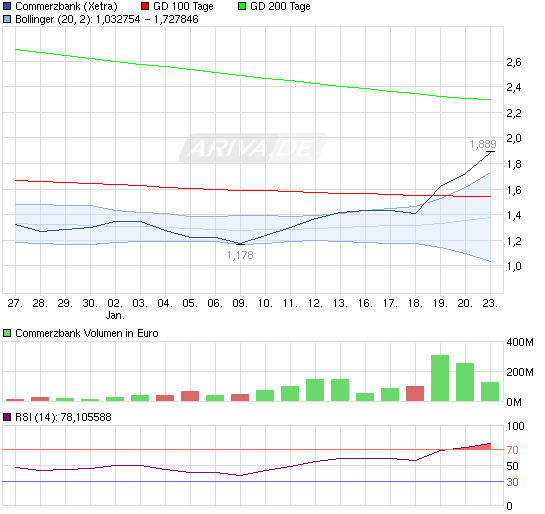Click the 05. date label on x-axis
Screen dimensions: 545x514
pyautogui.click(x=190, y=303)
